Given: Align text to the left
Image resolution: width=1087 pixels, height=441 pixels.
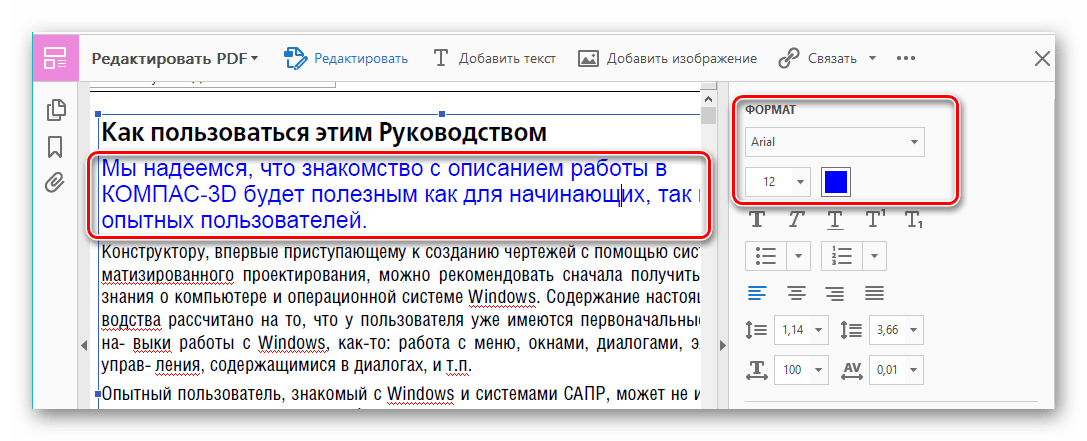Looking at the screenshot, I should click(758, 293).
